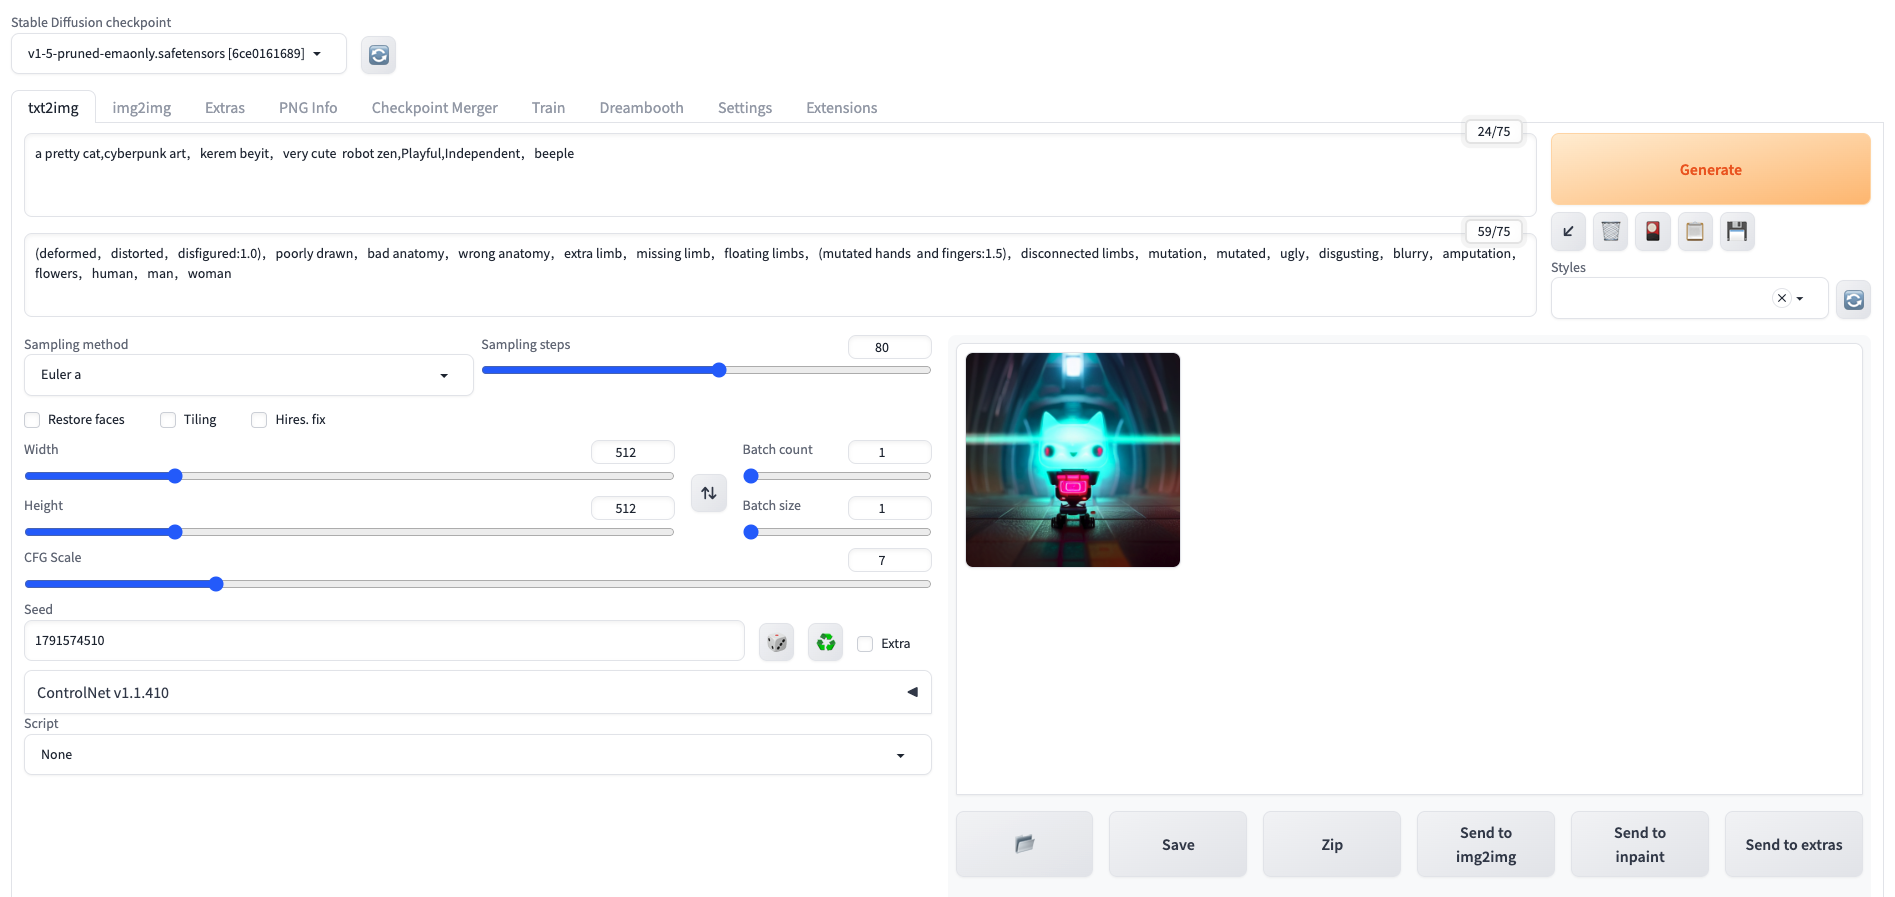Refresh the Stable Diffusion checkpoint list
This screenshot has height=897, width=1895.
pos(378,55)
